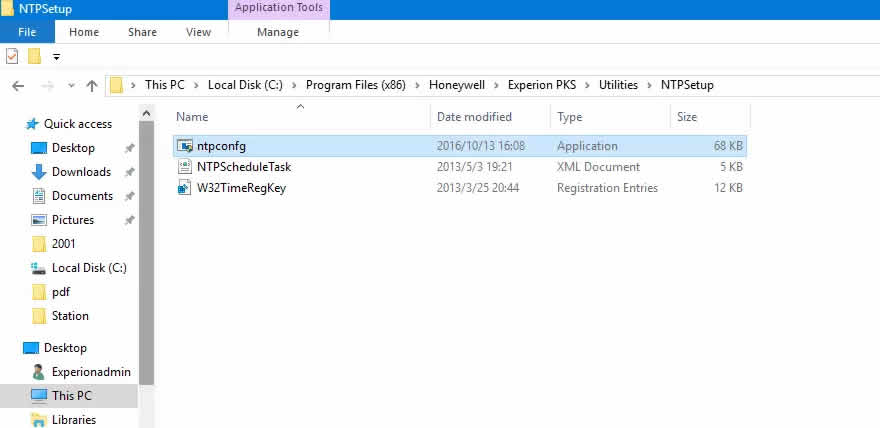Switch to the Home ribbon tab

coord(84,32)
